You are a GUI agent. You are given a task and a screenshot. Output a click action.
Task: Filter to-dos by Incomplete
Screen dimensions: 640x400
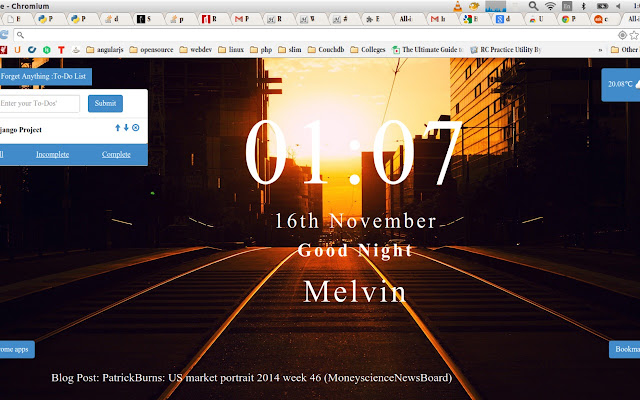[x=52, y=154]
